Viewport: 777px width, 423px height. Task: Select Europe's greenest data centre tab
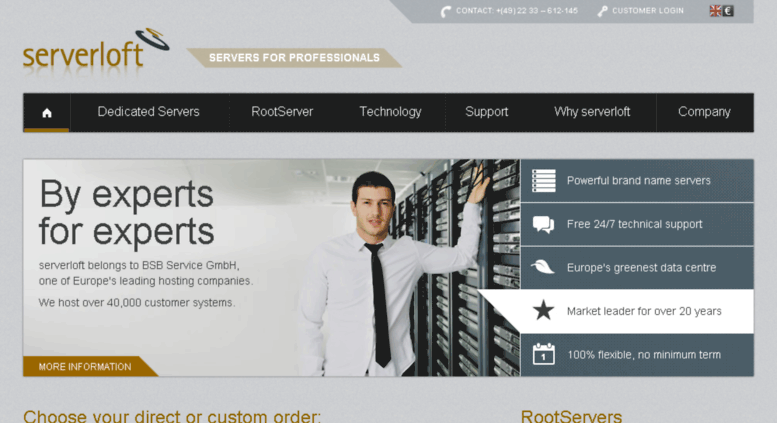tap(637, 267)
